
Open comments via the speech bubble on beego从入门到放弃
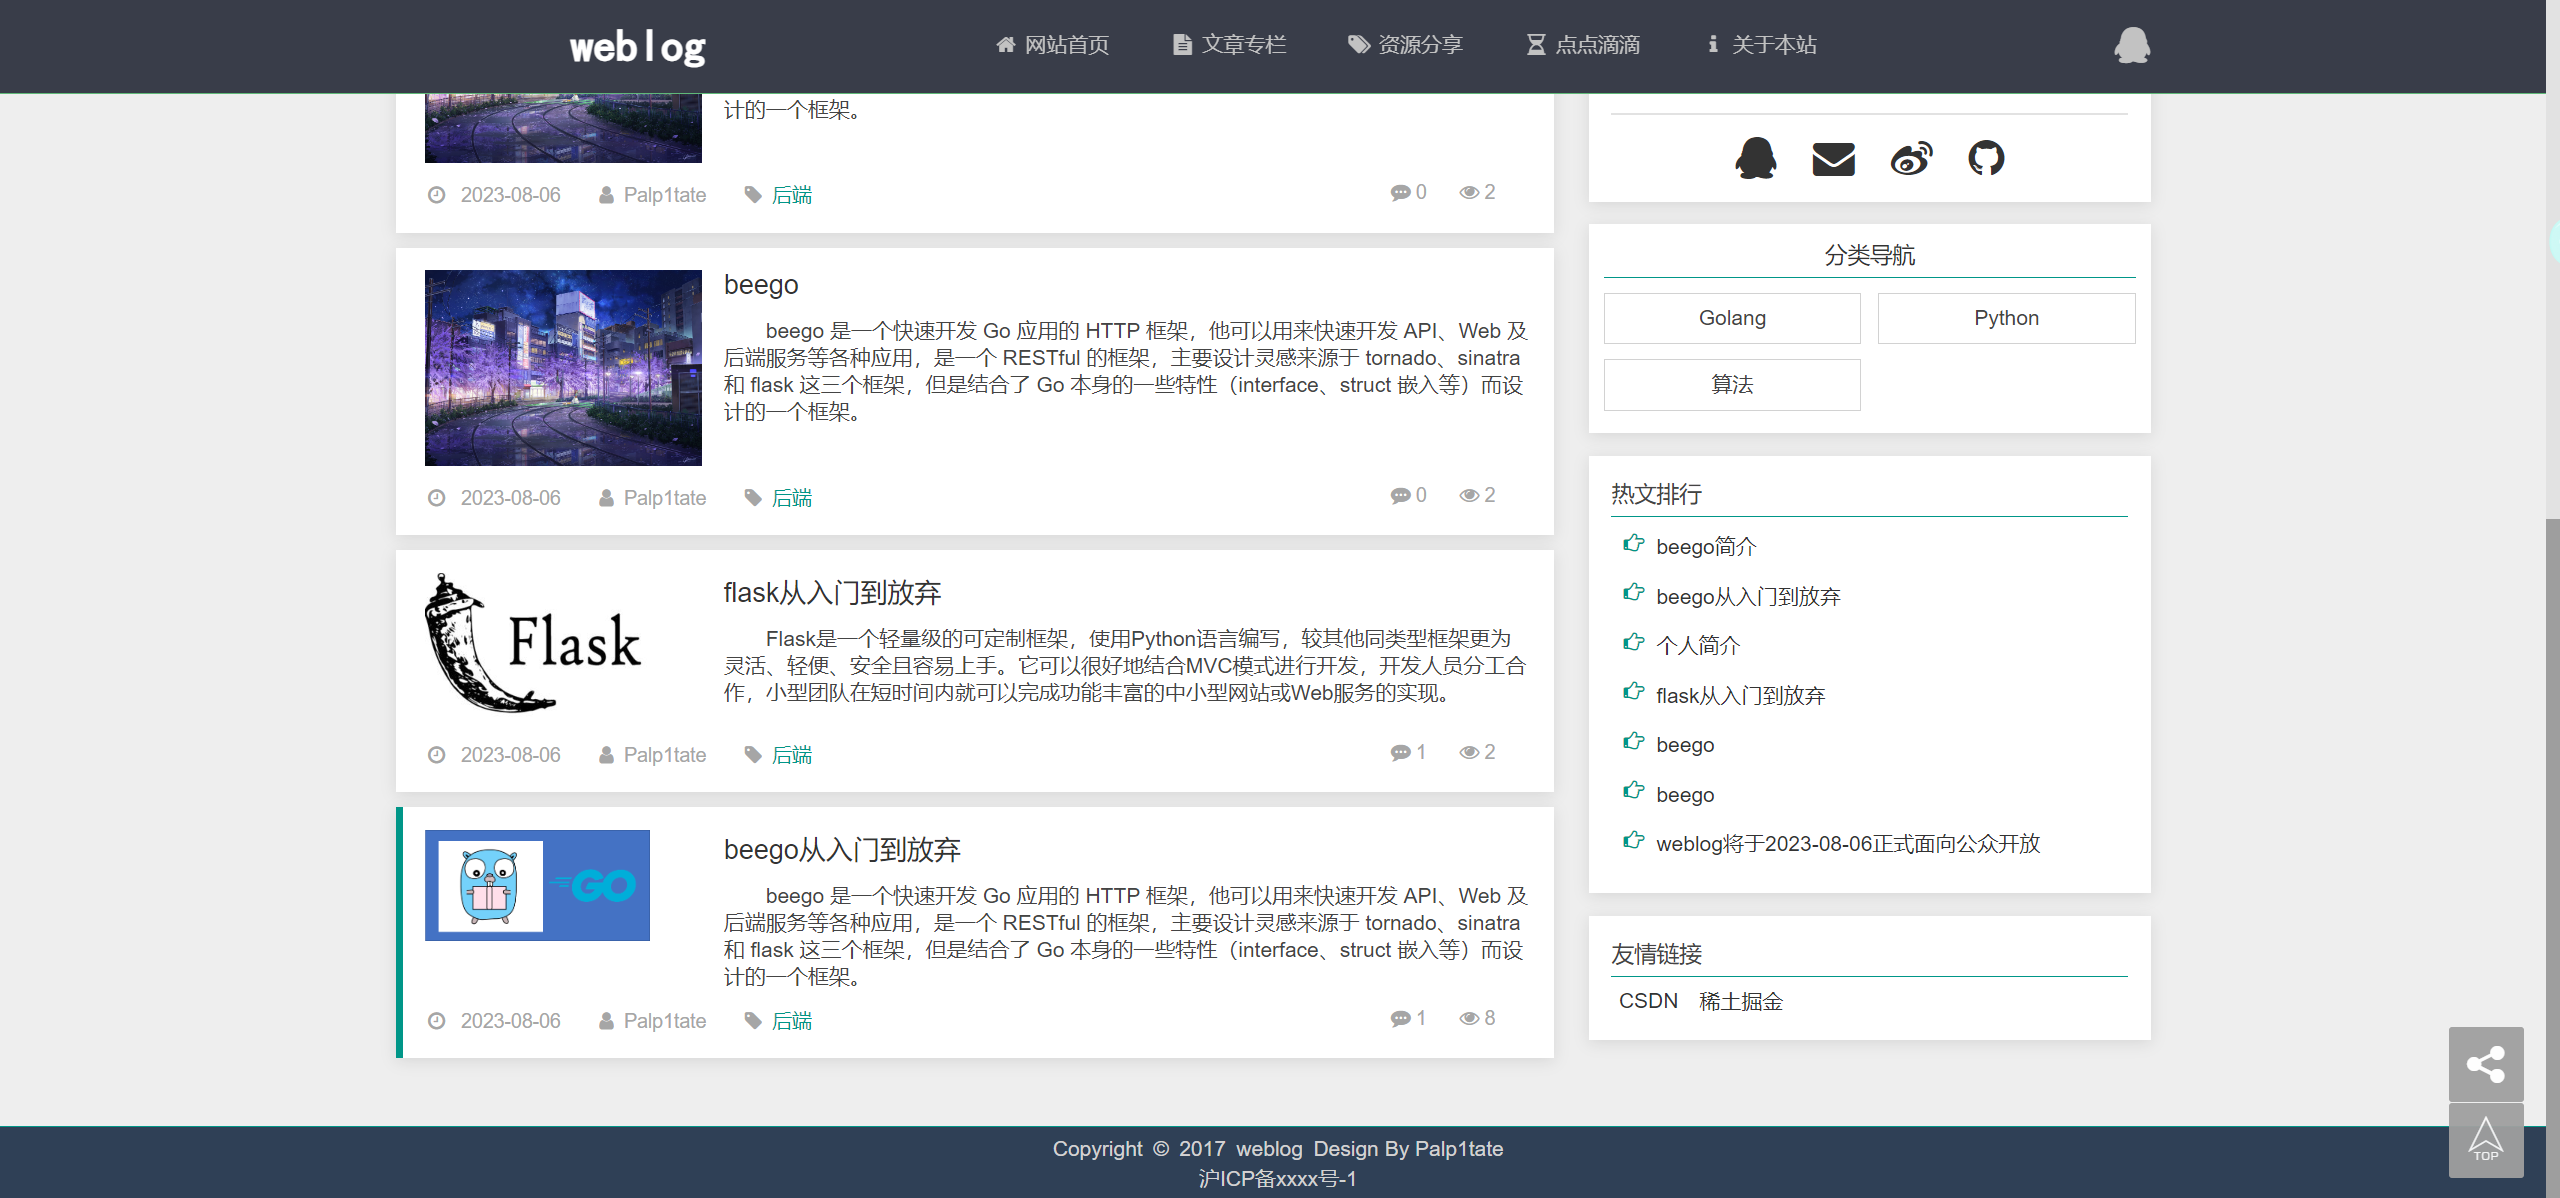click(x=1400, y=1018)
